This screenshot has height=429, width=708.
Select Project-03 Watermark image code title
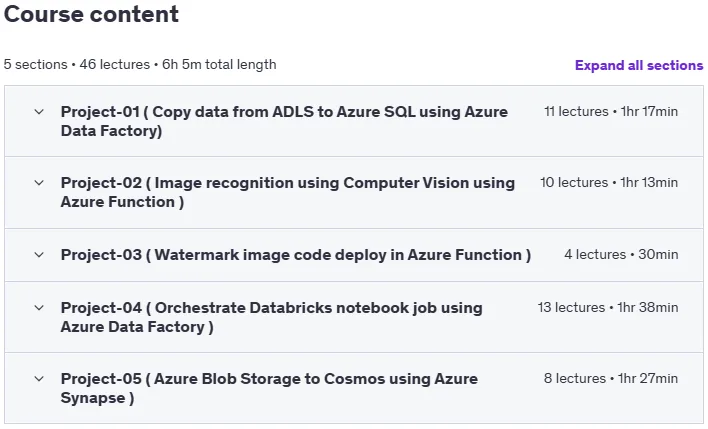click(x=296, y=255)
